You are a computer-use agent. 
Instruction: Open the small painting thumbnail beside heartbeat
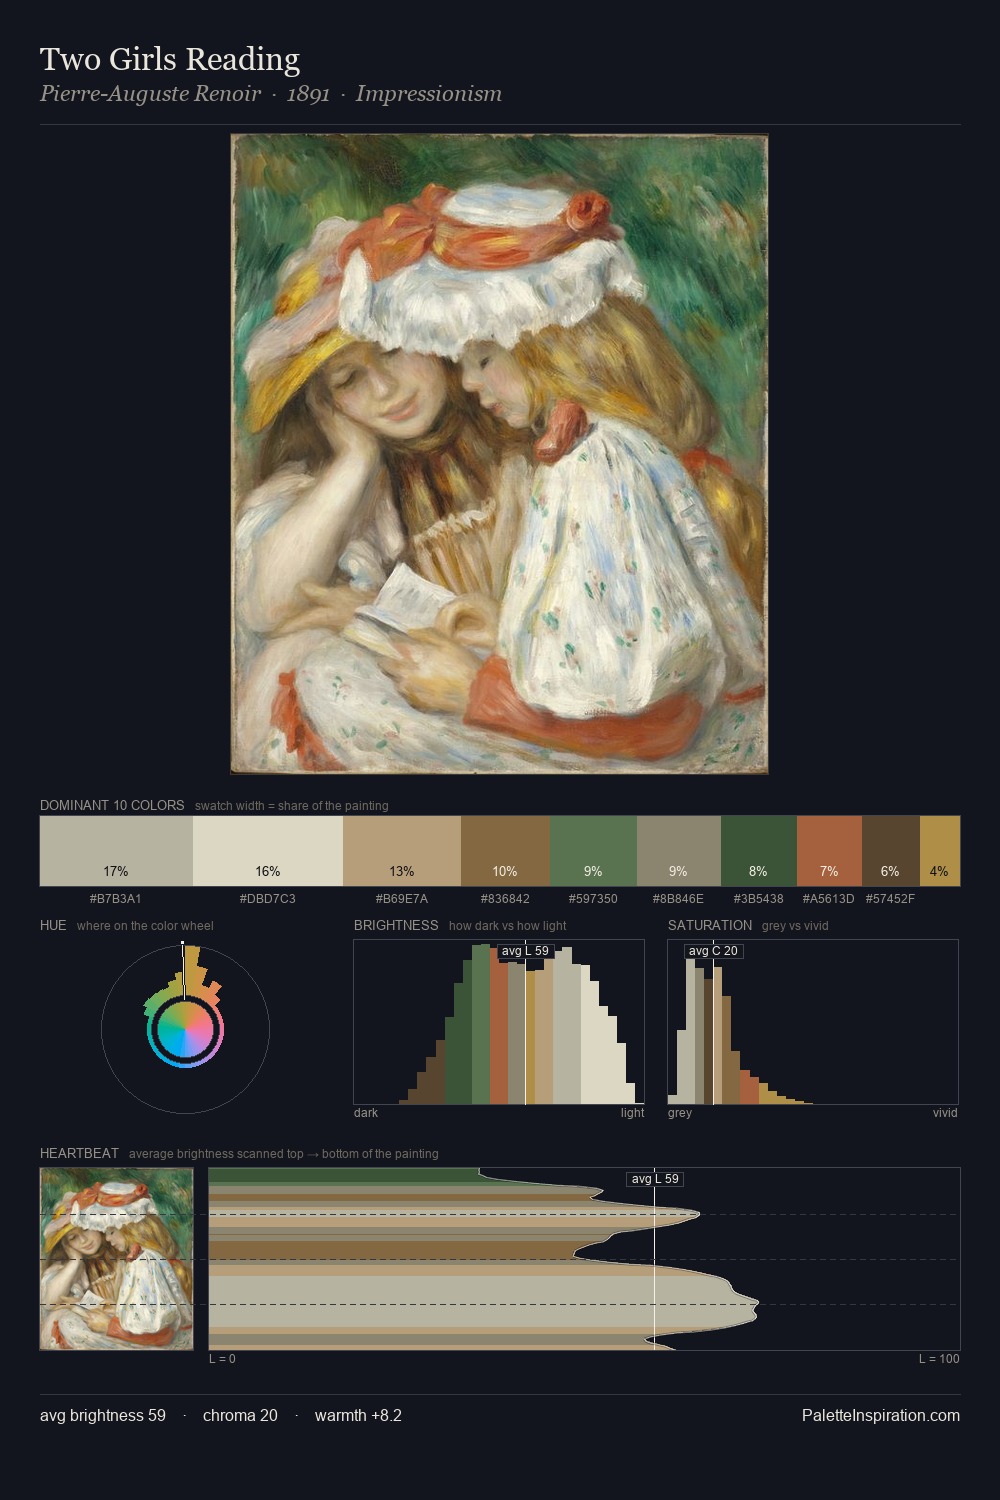[116, 1259]
